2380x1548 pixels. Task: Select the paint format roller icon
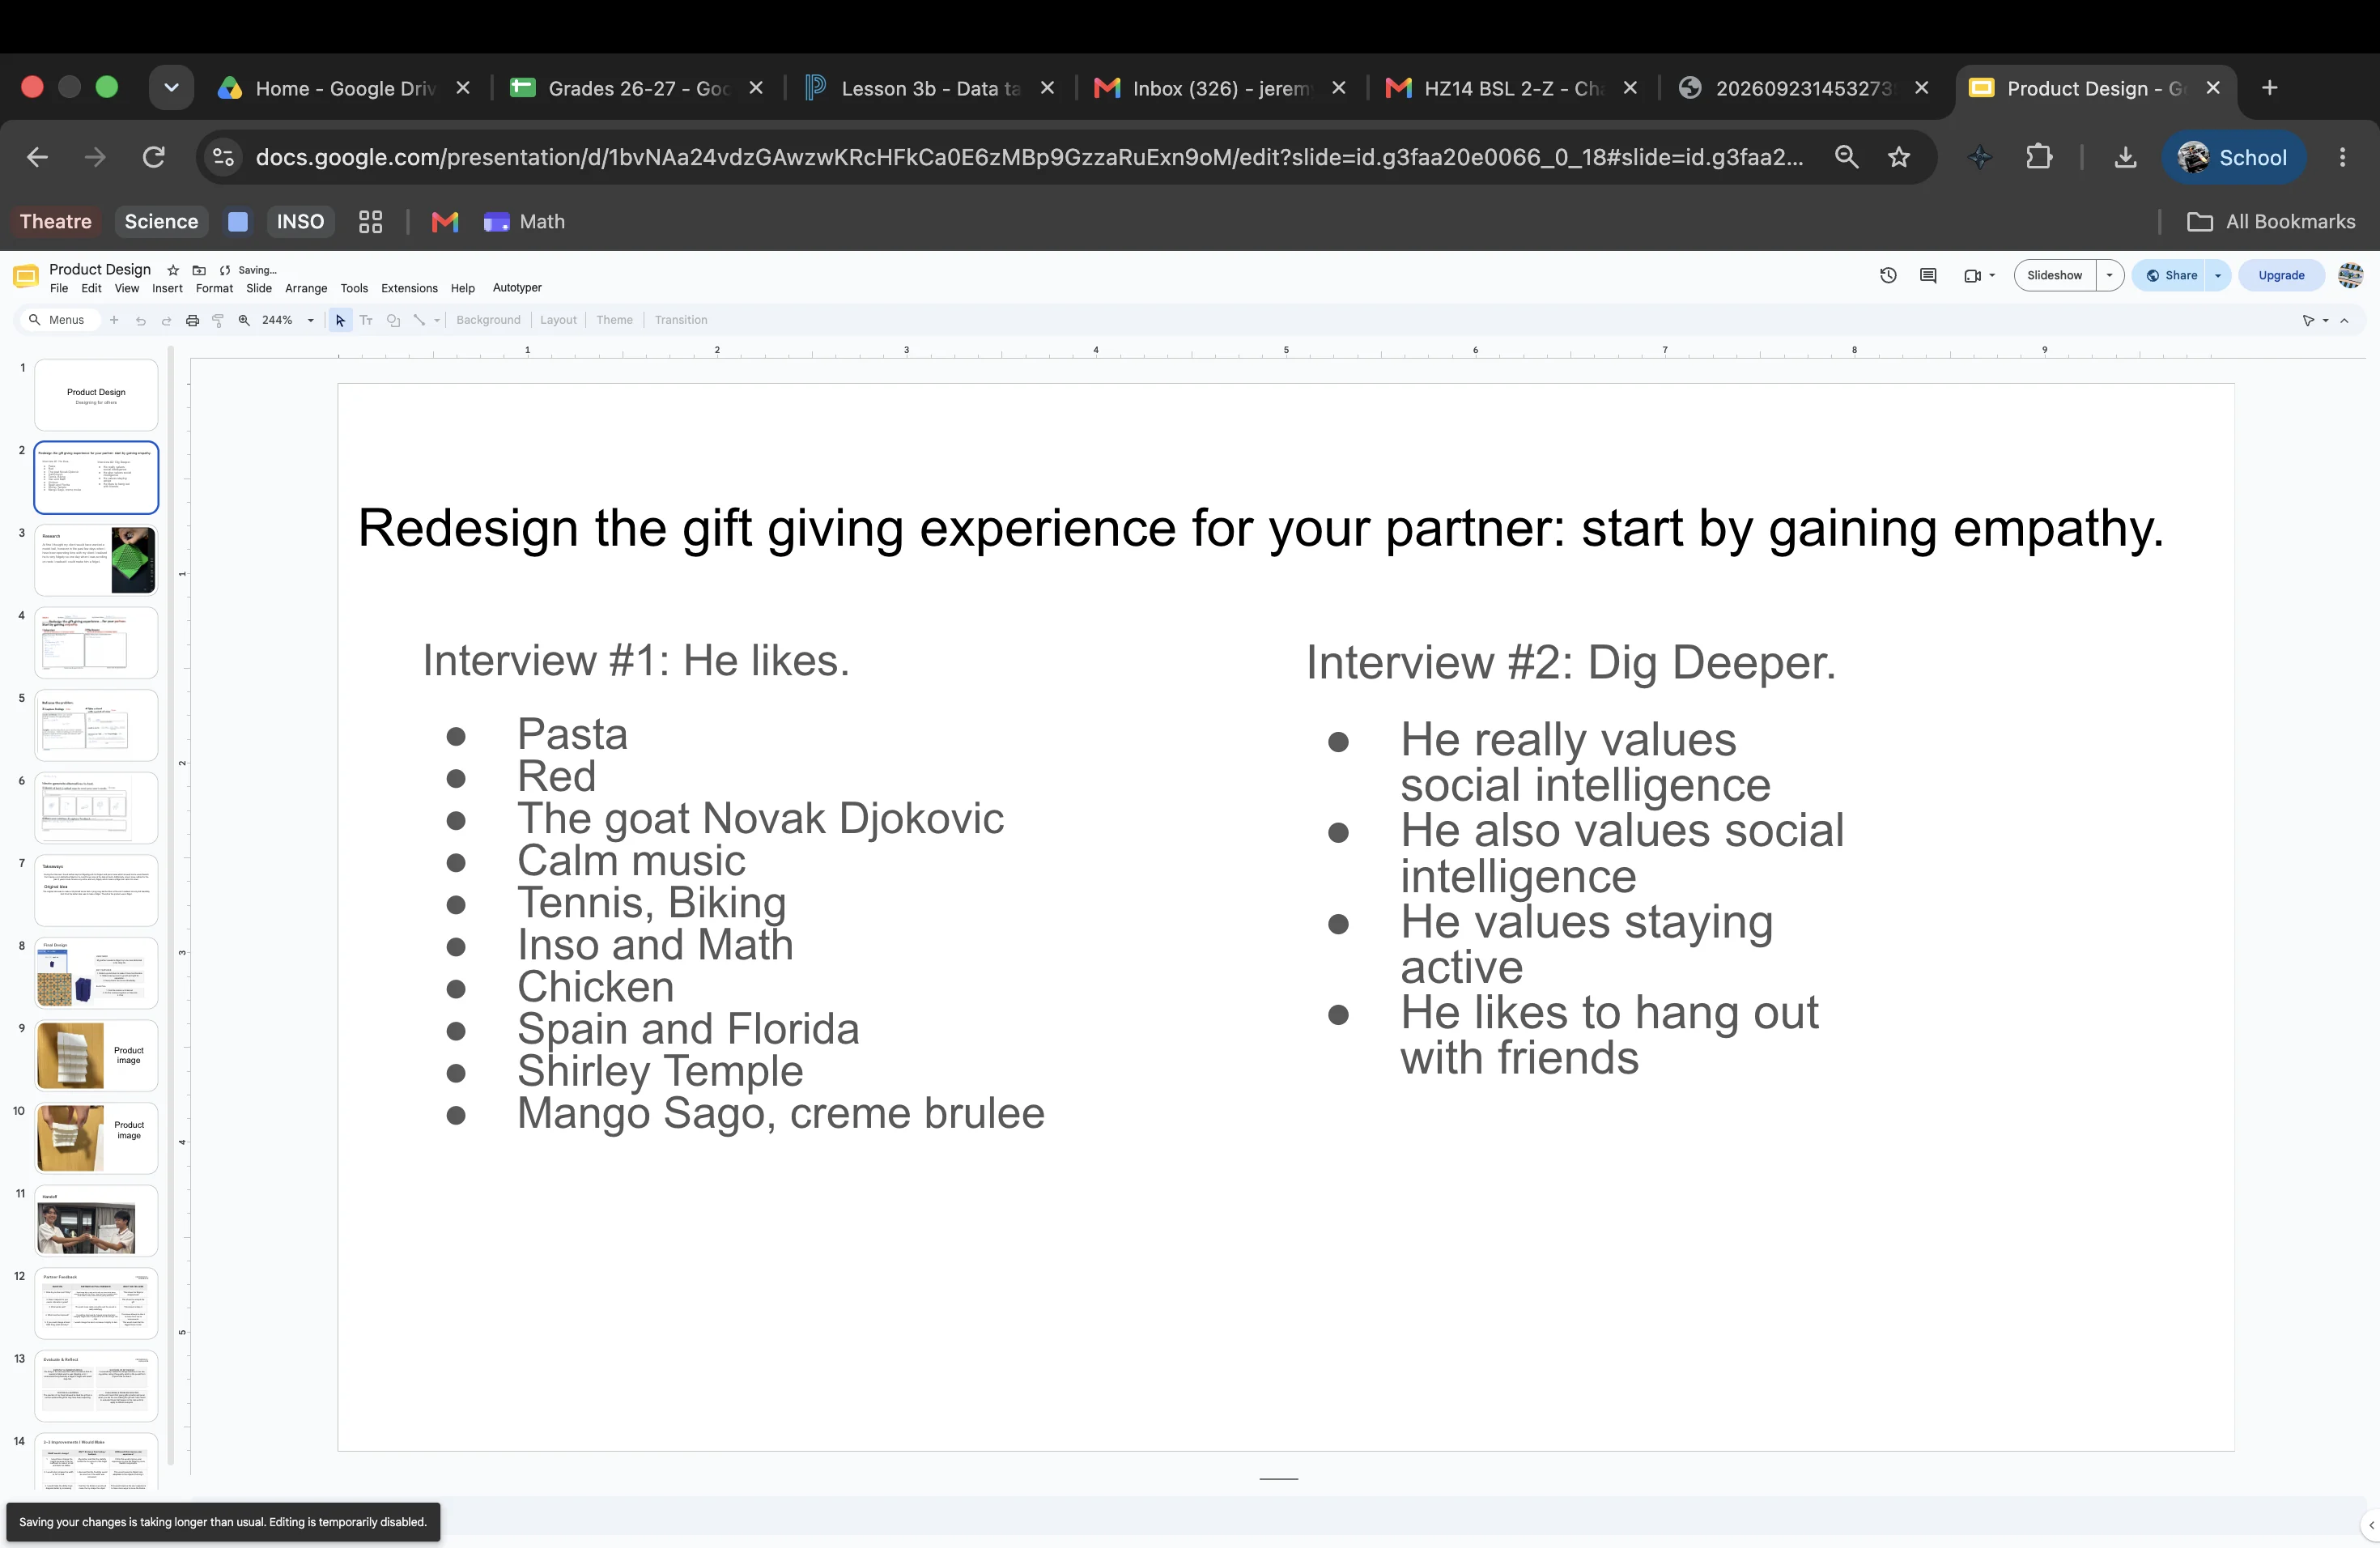click(x=218, y=320)
